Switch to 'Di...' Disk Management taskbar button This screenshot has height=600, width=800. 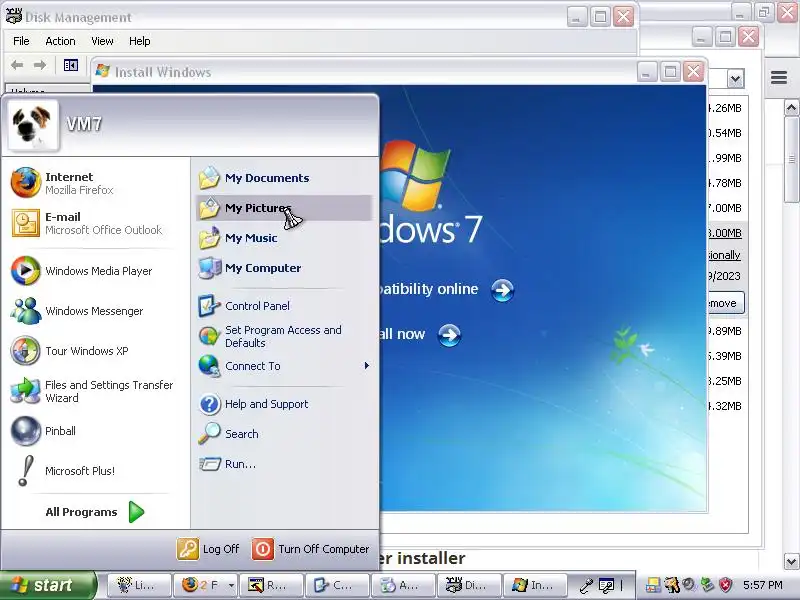(469, 585)
